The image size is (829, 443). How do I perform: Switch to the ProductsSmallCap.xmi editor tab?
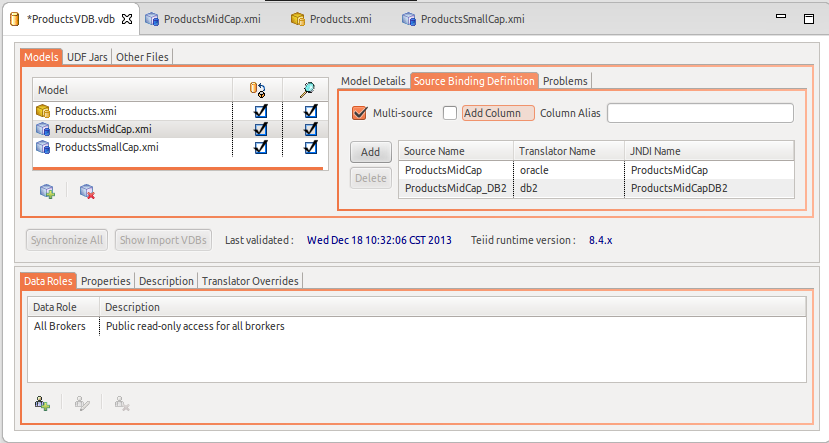coord(463,19)
